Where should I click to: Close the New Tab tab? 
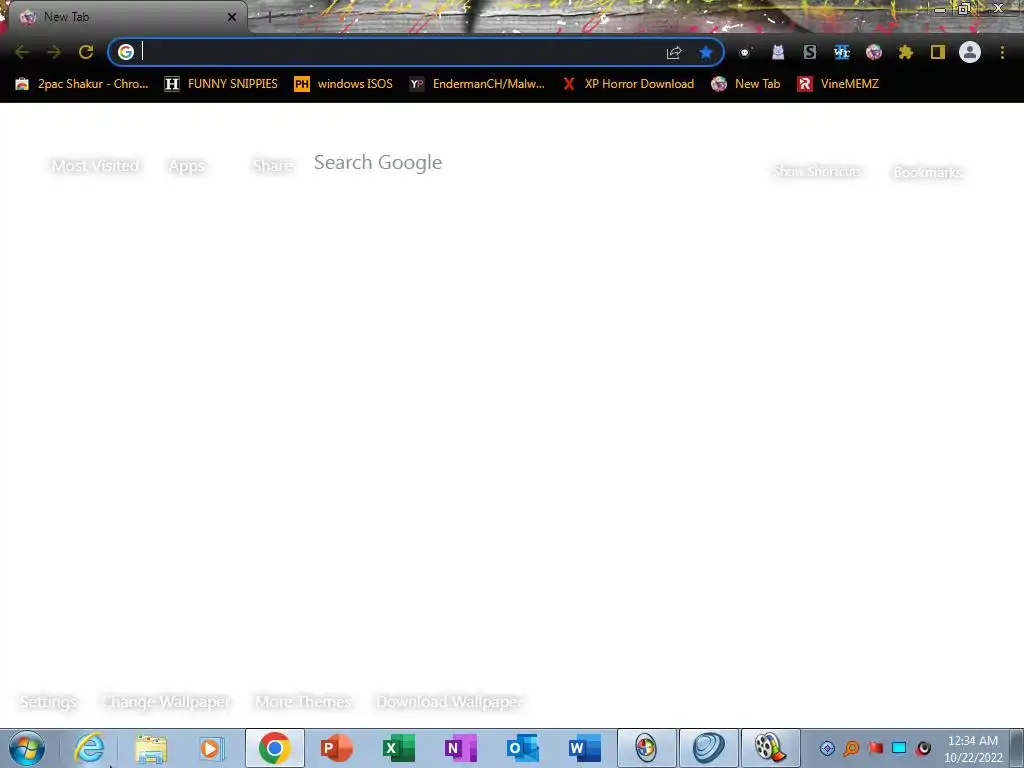click(x=232, y=17)
